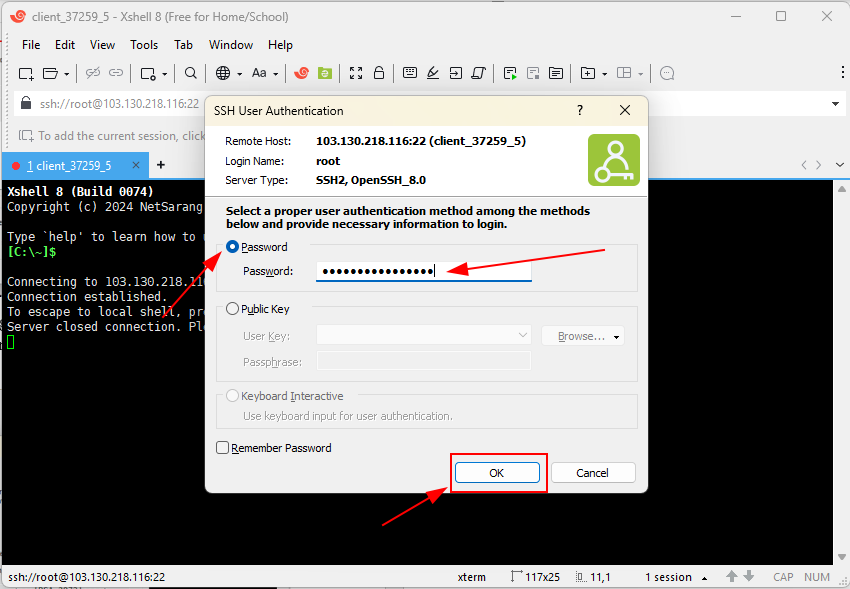Screen dimensions: 850x589
Task: Select the Find toolbar icon
Action: point(189,73)
